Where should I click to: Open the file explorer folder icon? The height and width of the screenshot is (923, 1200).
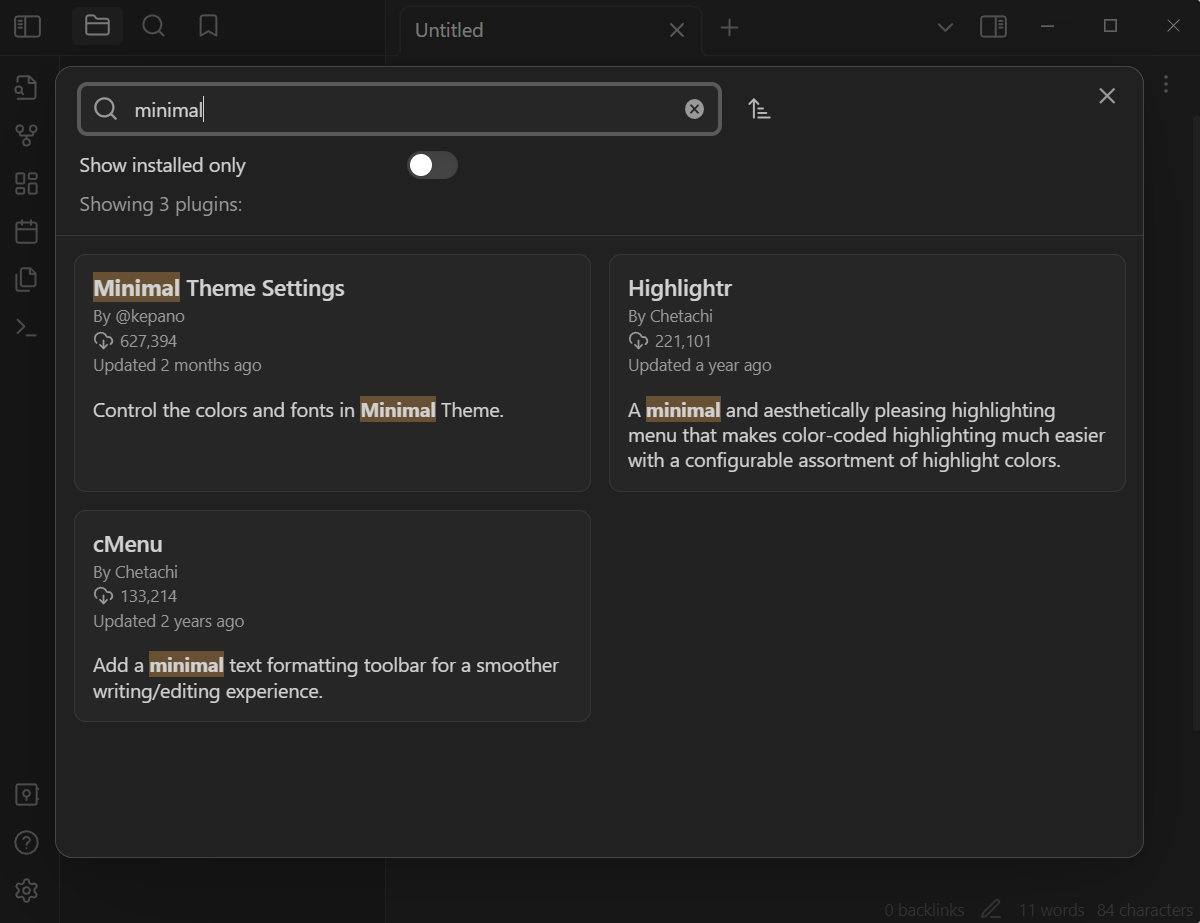97,26
